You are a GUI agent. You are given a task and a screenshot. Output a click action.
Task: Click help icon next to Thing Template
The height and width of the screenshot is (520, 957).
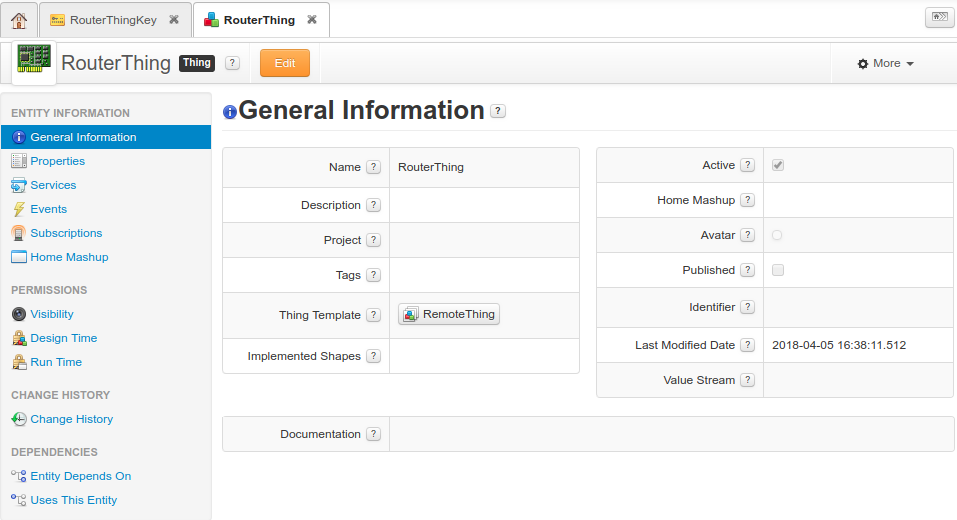pos(373,315)
